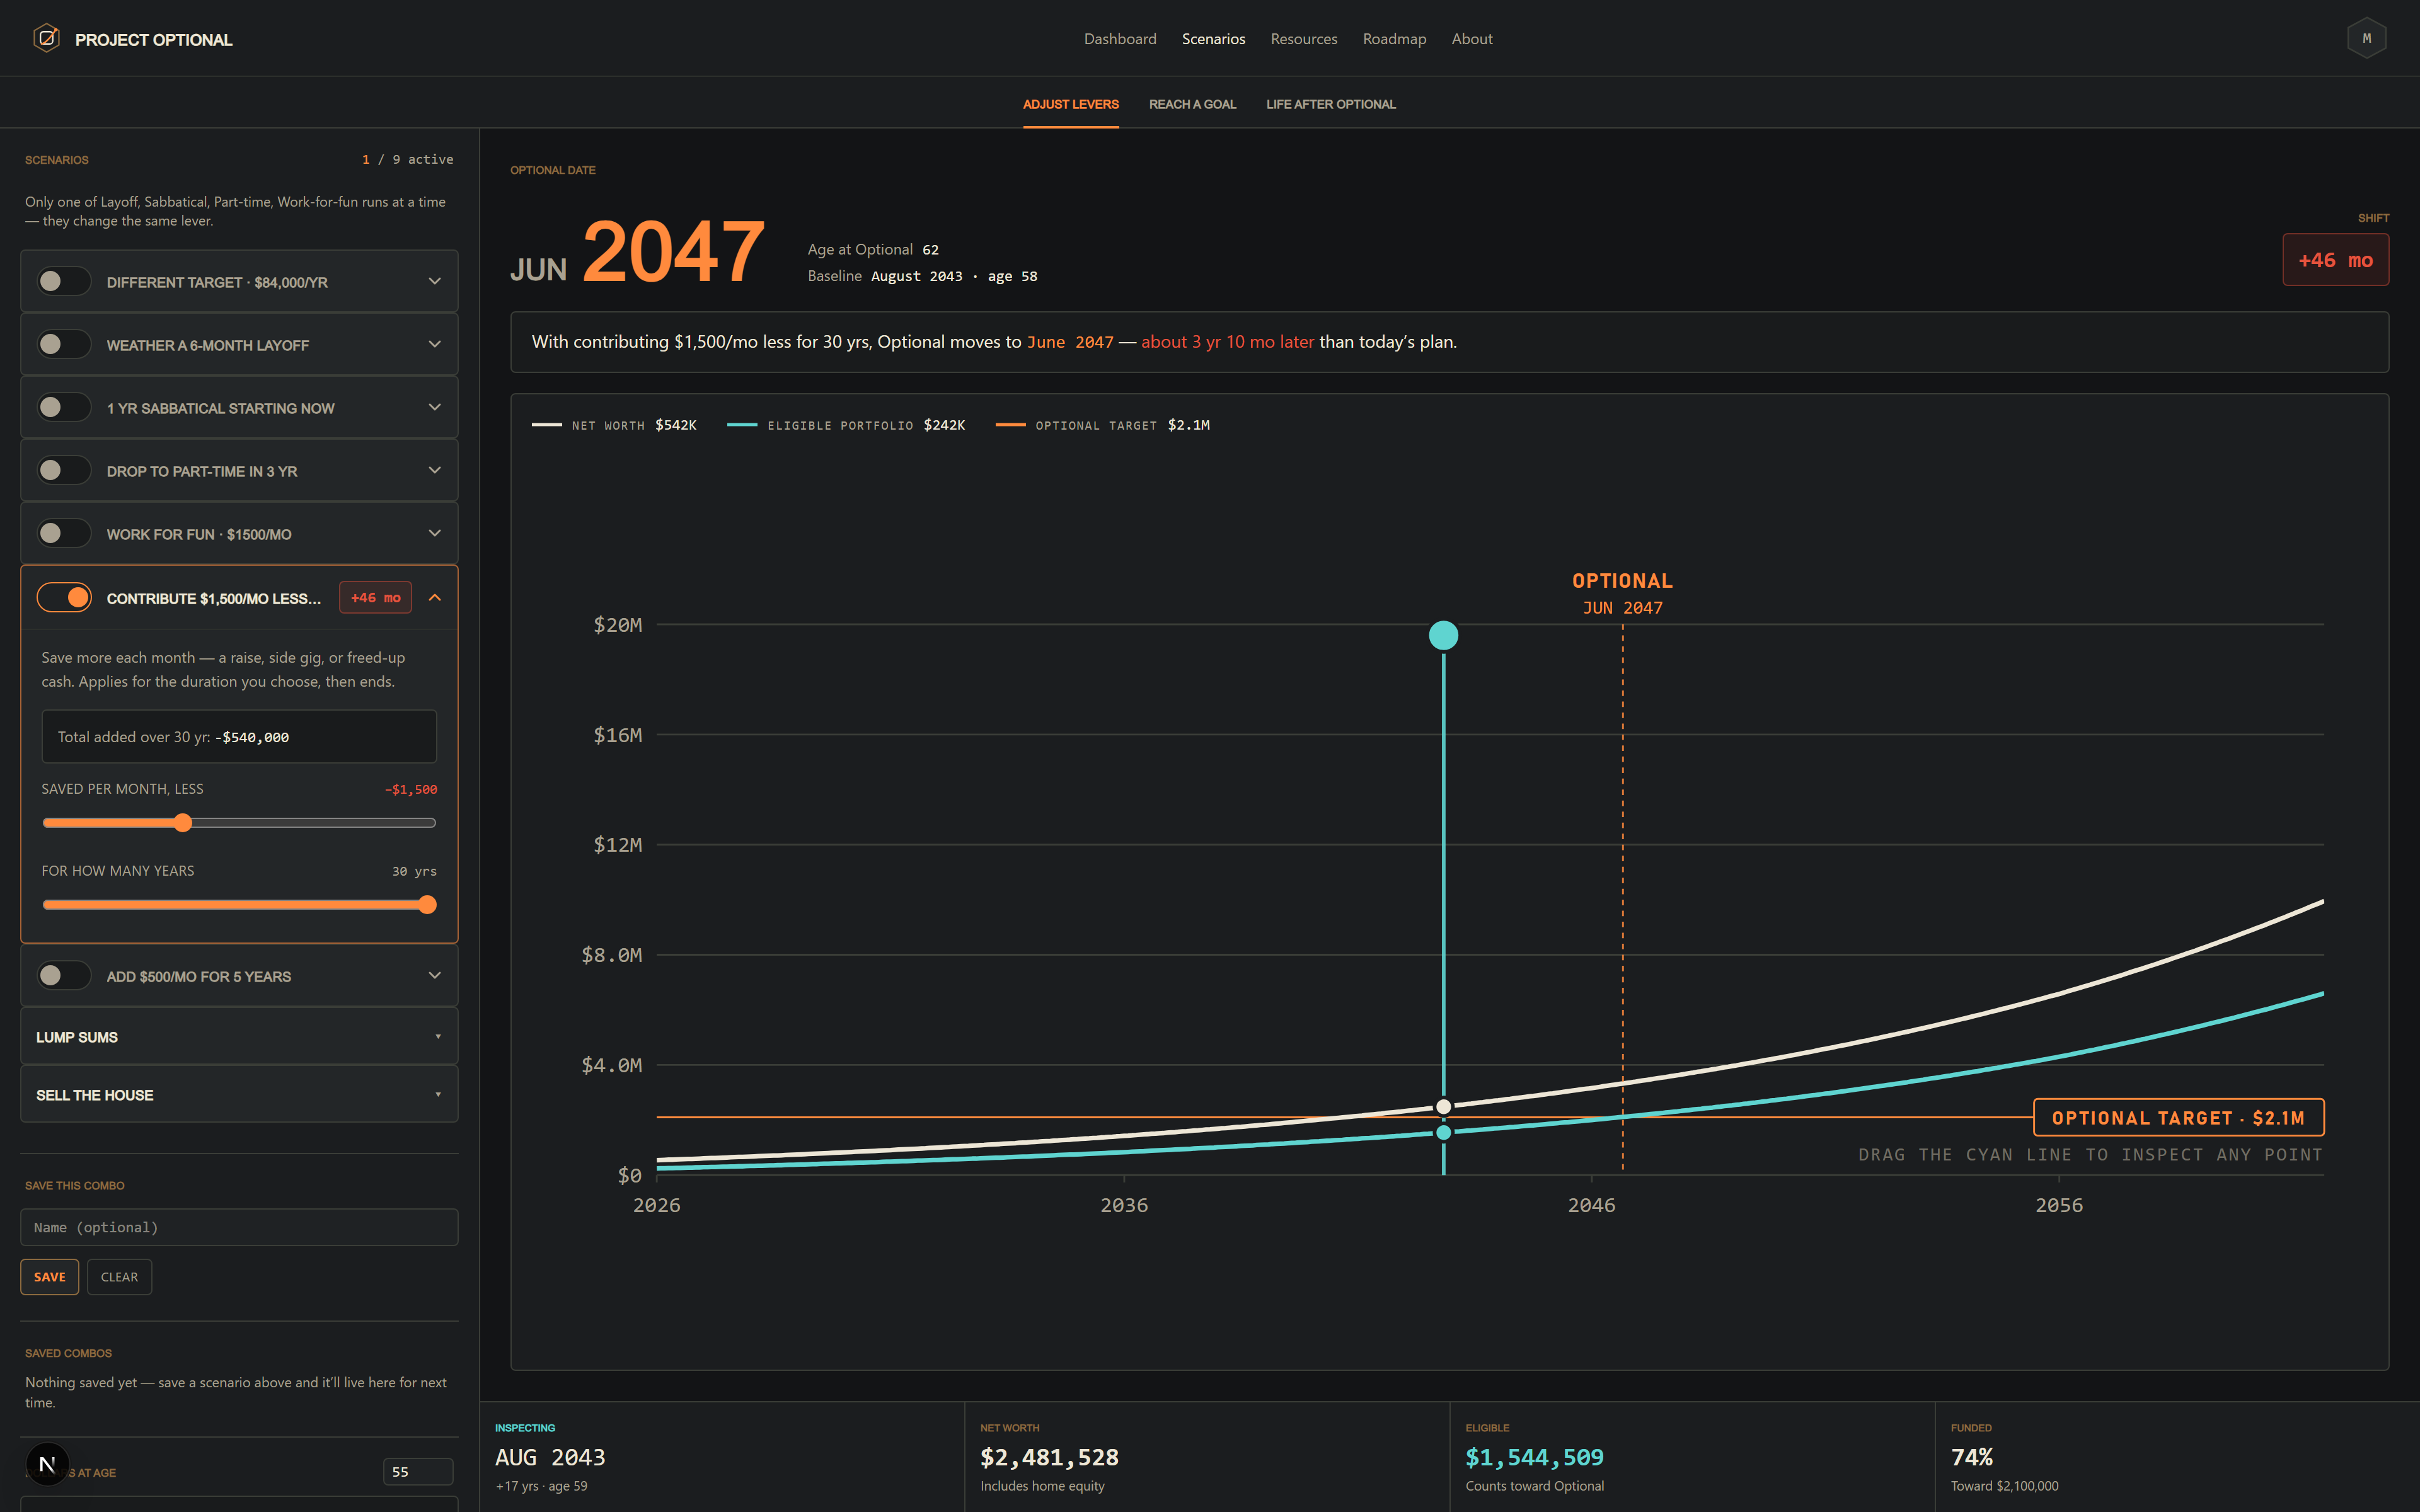Expand the Work for Fun chevron
Image resolution: width=2420 pixels, height=1512 pixels.
tap(435, 534)
